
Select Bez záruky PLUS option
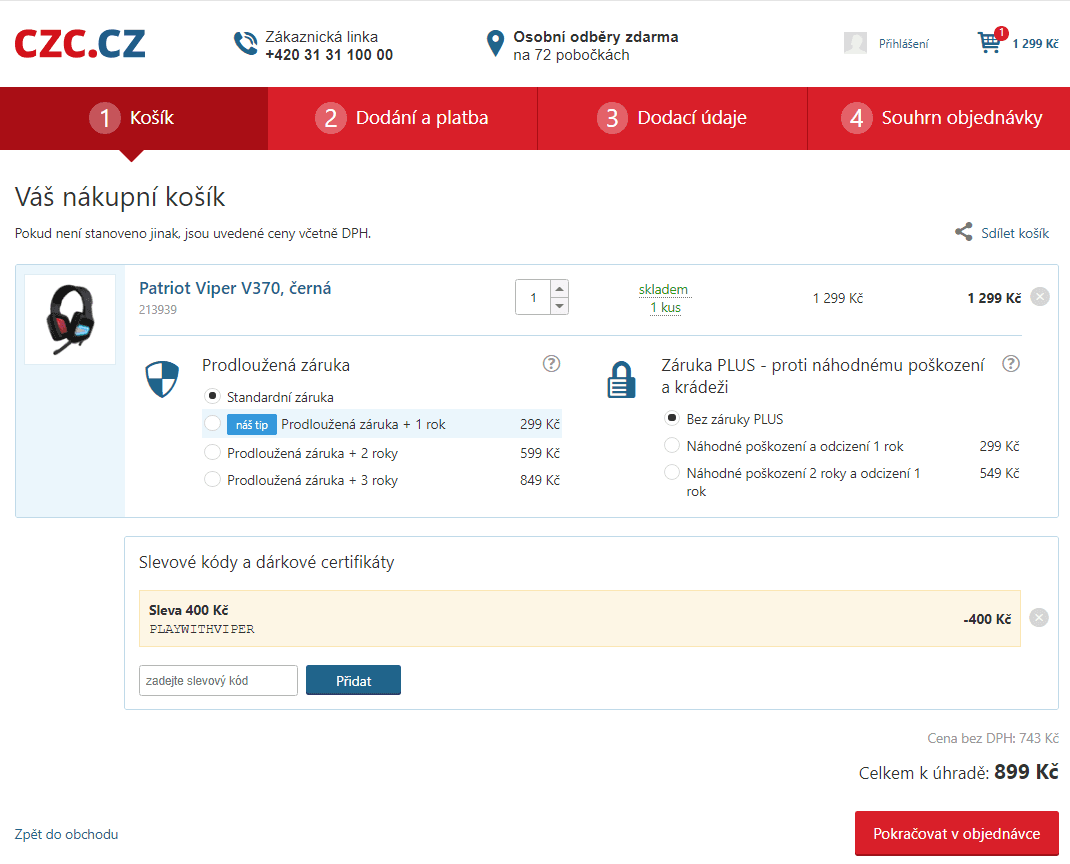(672, 418)
